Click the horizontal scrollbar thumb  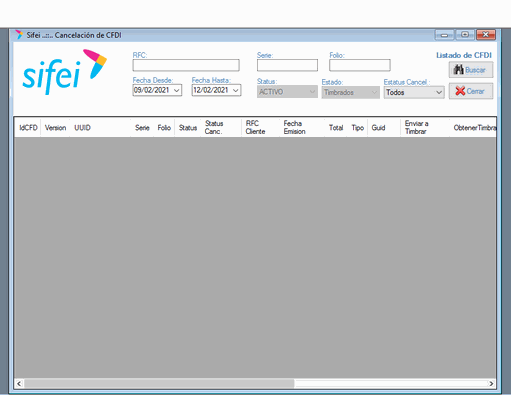[159, 384]
